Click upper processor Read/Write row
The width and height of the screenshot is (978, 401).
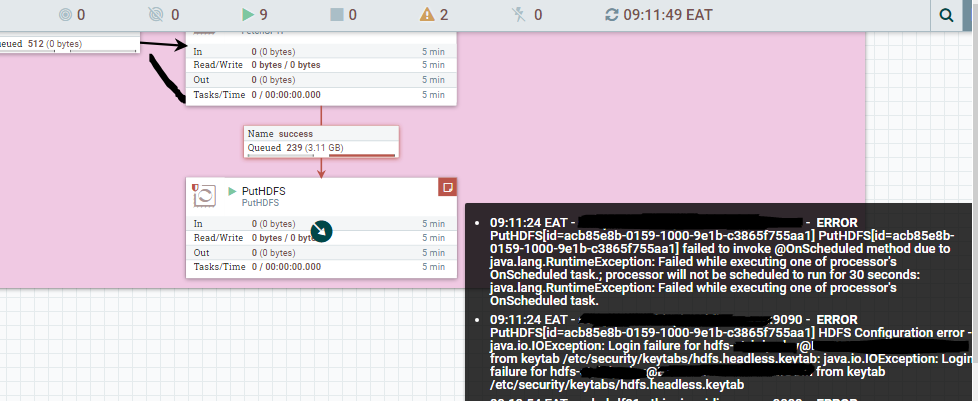coord(321,65)
